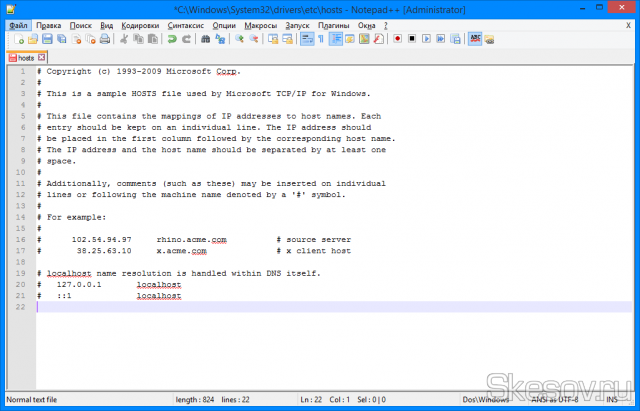This screenshot has height=411, width=640.
Task: Click the Print toolbar icon
Action: [x=105, y=39]
